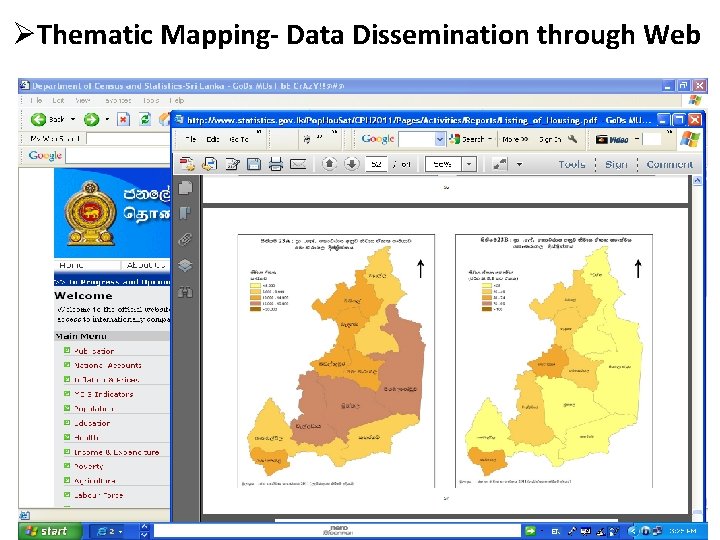This screenshot has width=720, height=540.
Task: Open the Sign pane in PDF viewer
Action: pyautogui.click(x=616, y=164)
